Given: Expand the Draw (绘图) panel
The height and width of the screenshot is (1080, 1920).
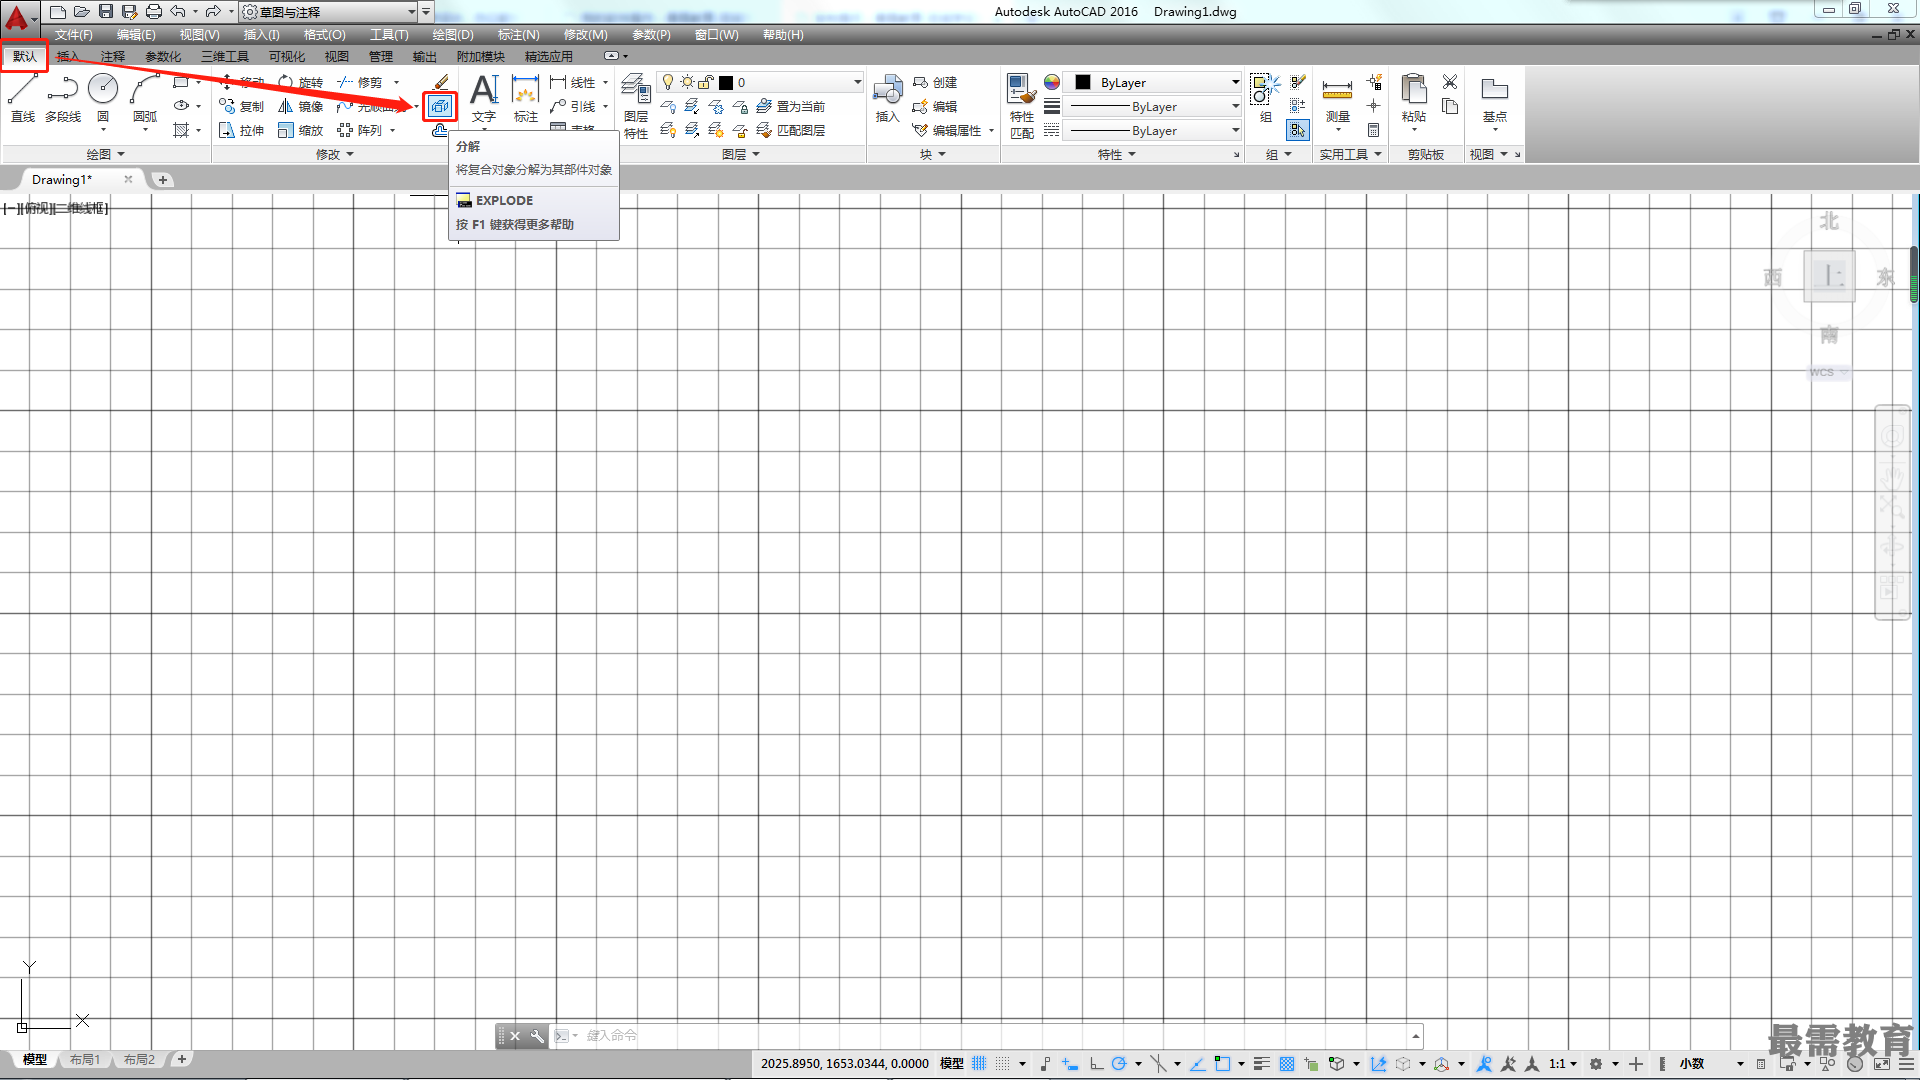Looking at the screenshot, I should (x=105, y=154).
